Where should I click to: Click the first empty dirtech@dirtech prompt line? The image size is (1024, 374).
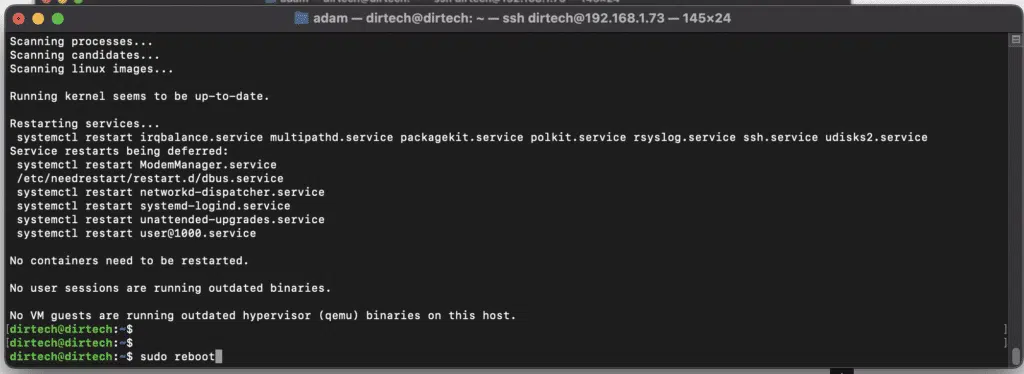(x=71, y=329)
